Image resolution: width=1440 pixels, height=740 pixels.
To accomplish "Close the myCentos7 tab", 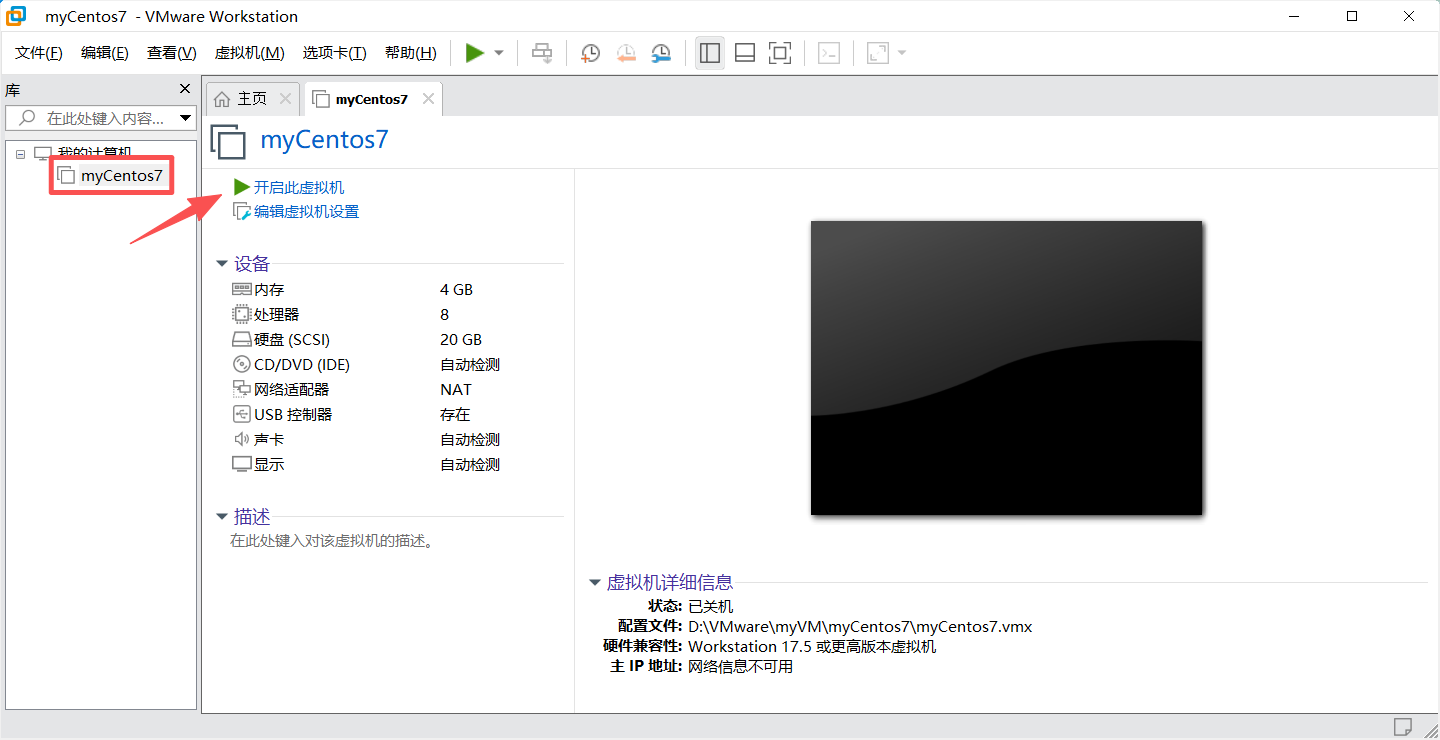I will (428, 99).
